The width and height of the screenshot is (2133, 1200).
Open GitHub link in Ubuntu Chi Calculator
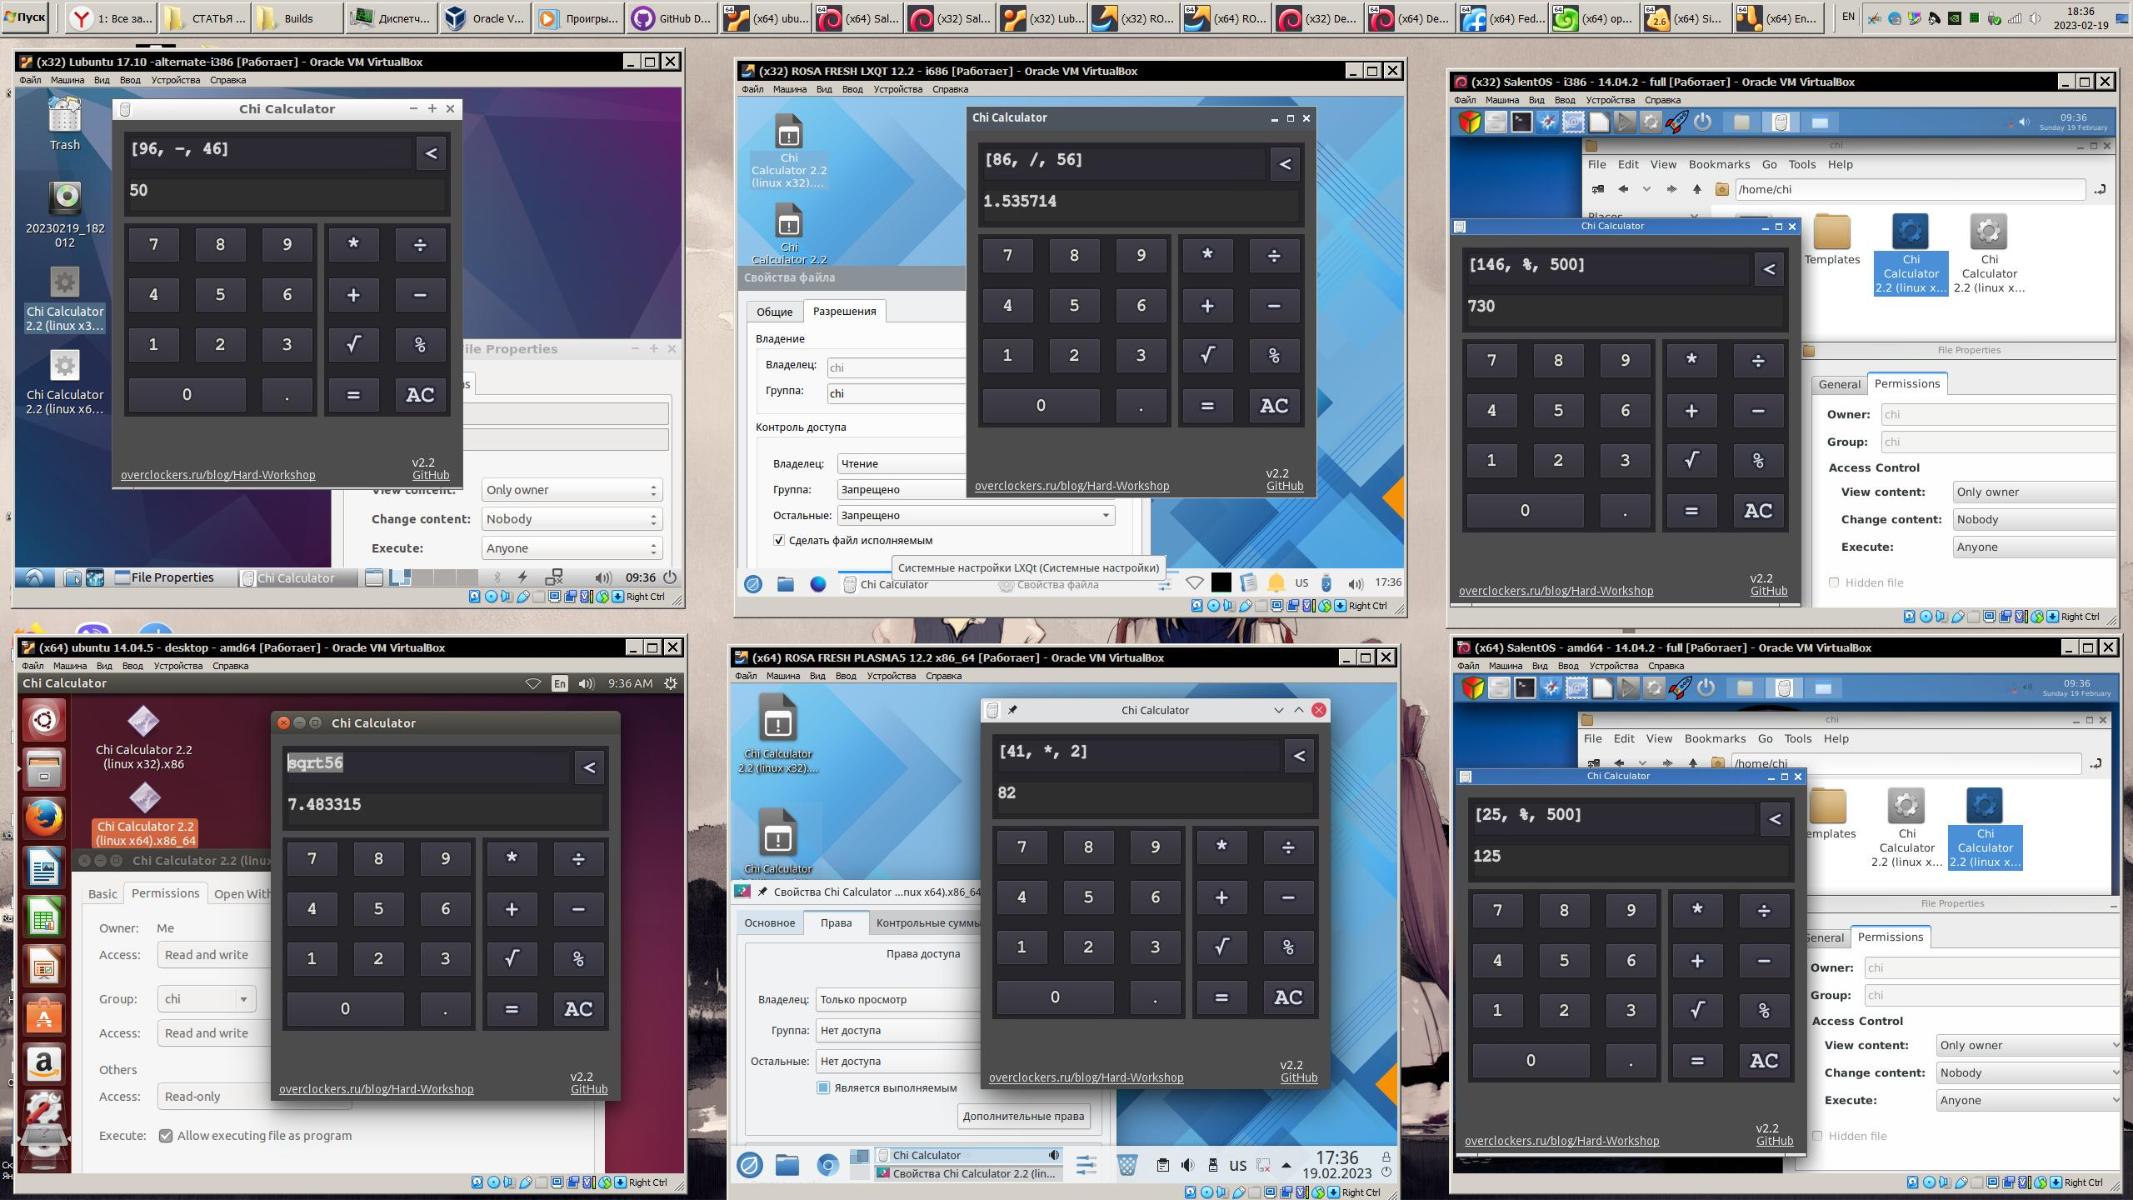[x=588, y=1089]
